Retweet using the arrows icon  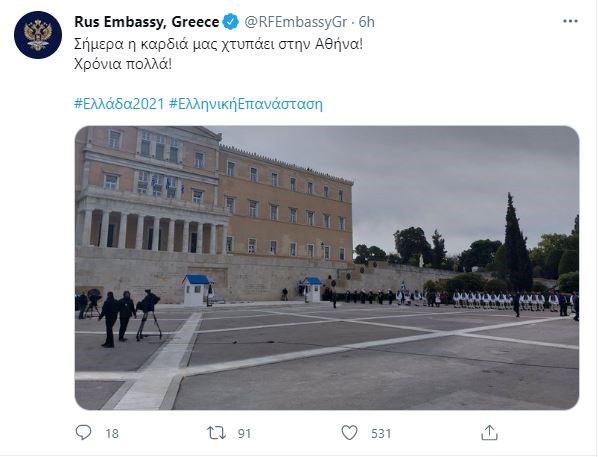click(216, 433)
